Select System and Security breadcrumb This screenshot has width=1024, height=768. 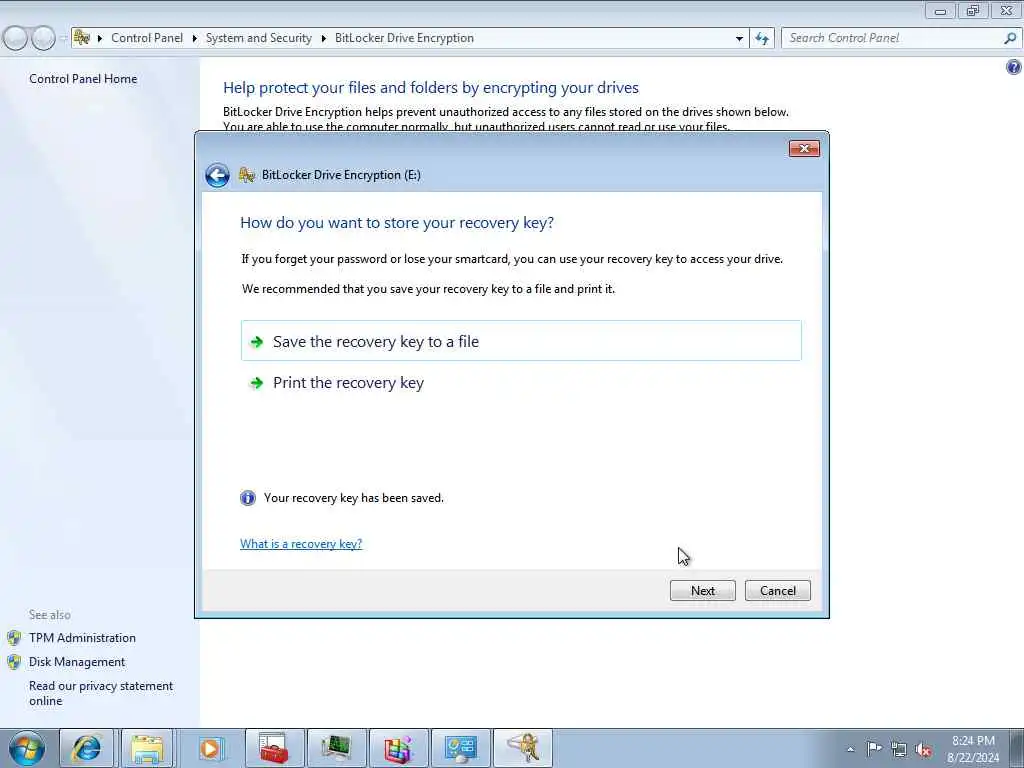point(259,38)
